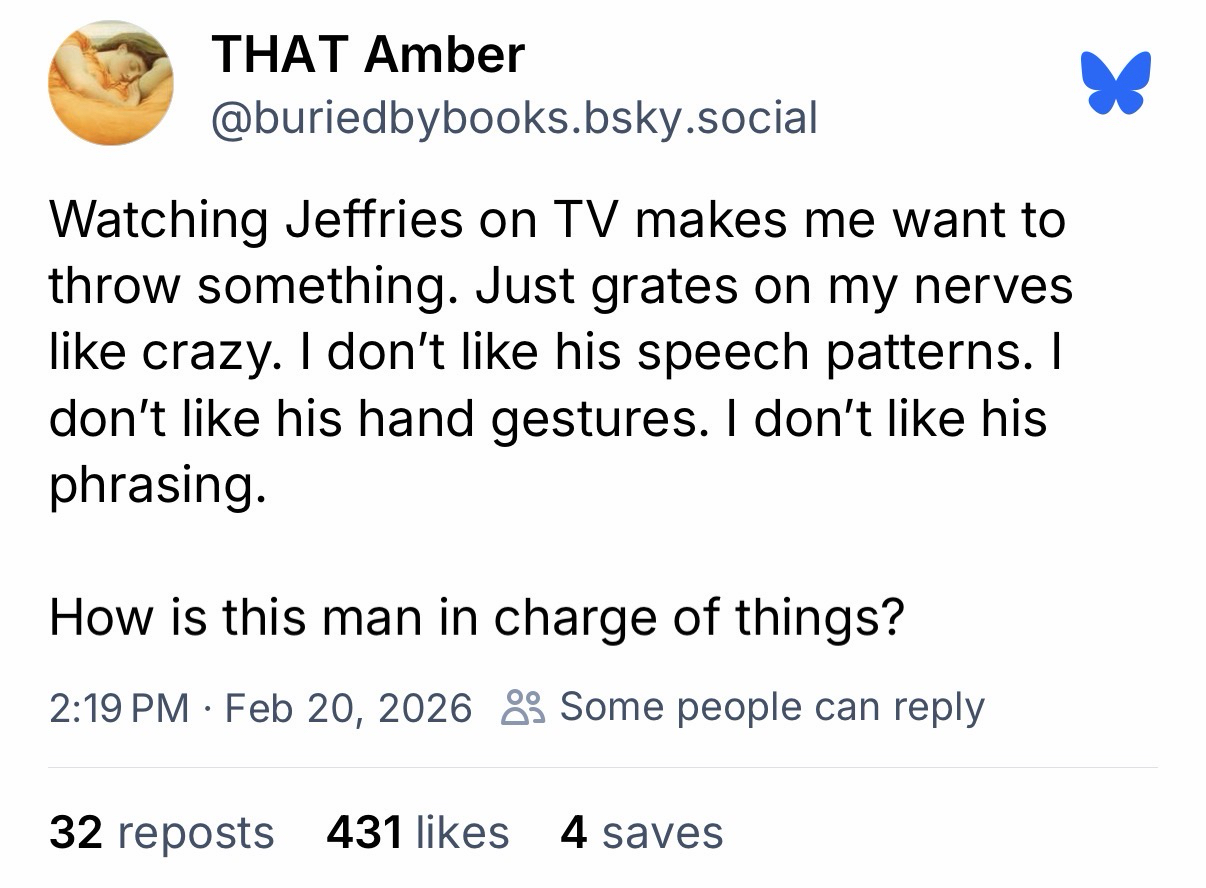Viewport: 1206px width, 888px height.
Task: Open the THAT Amber display name
Action: 367,53
